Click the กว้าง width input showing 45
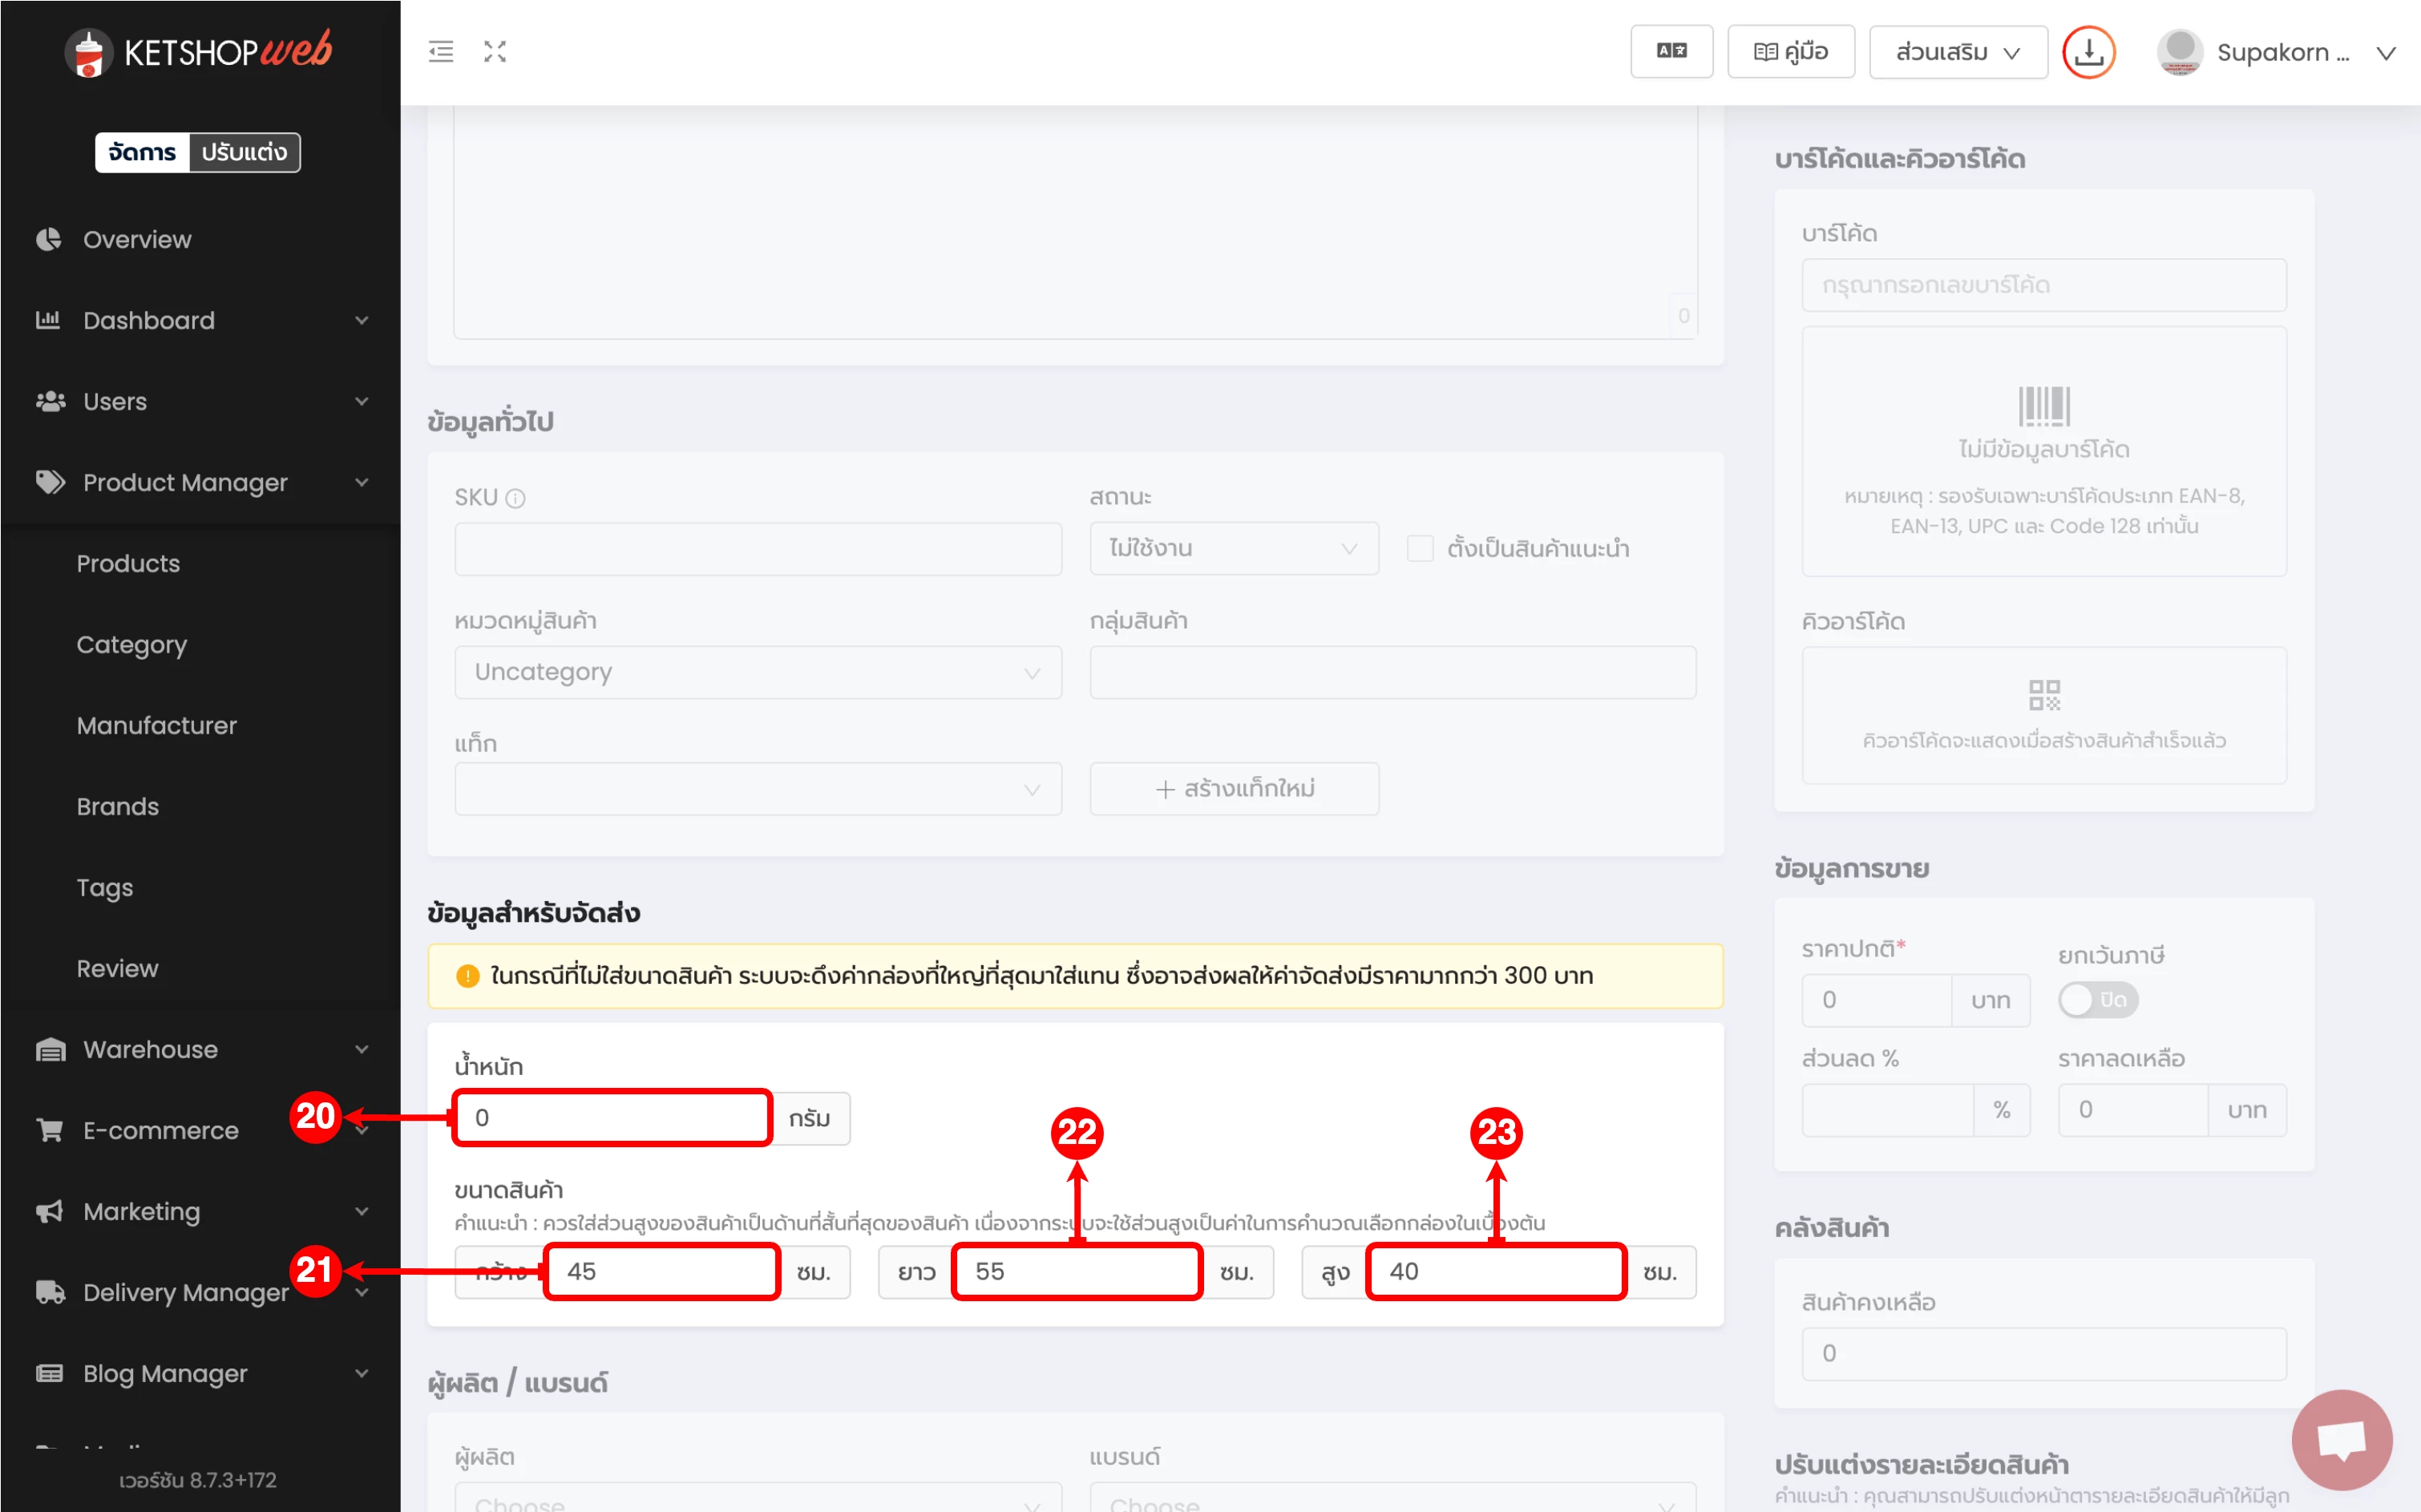 pyautogui.click(x=662, y=1272)
